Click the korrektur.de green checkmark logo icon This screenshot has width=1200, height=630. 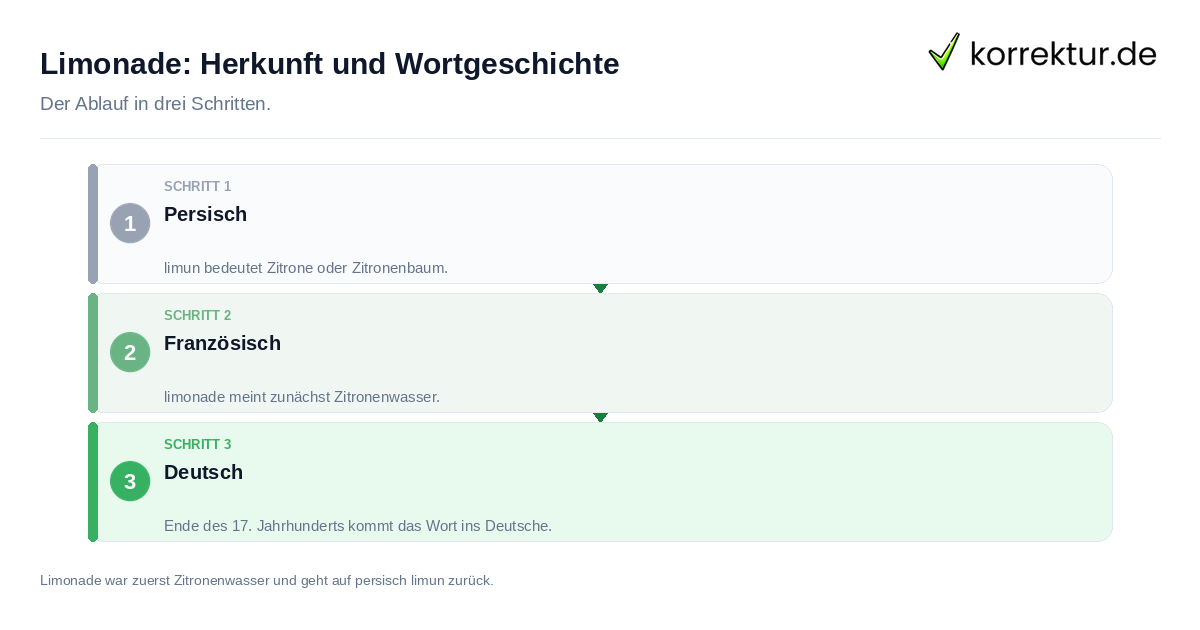pos(944,51)
